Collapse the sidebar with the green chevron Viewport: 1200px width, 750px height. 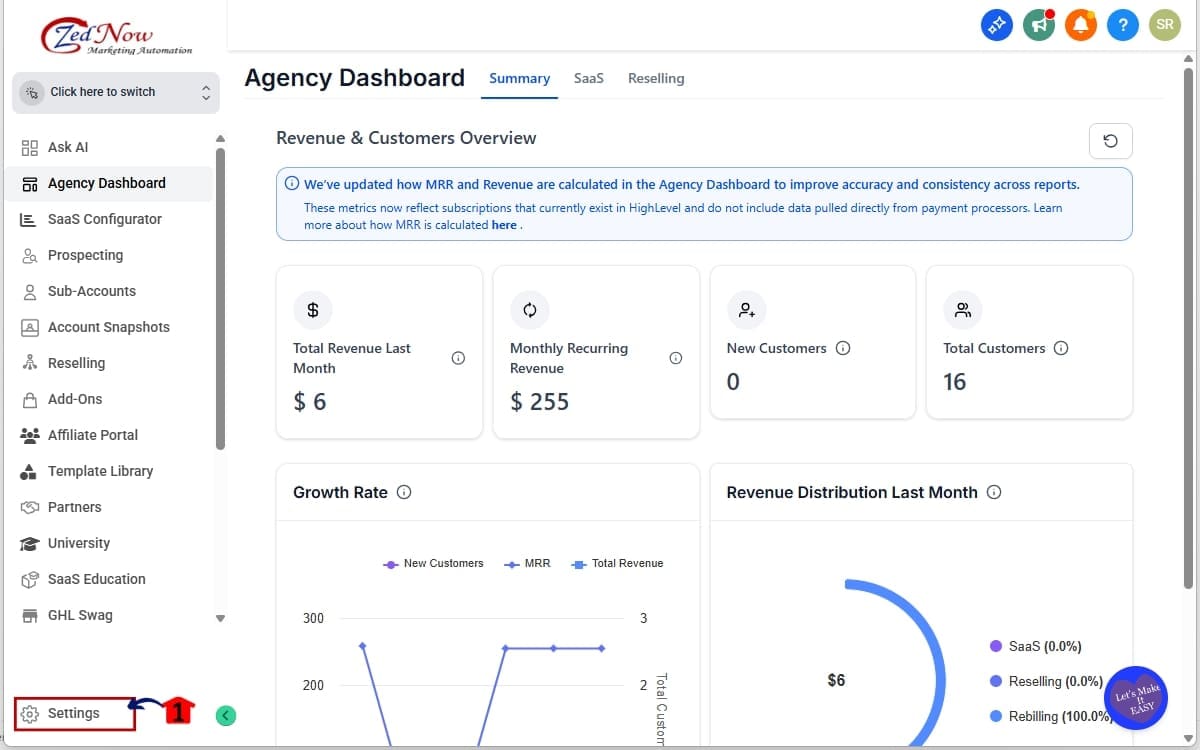point(225,716)
